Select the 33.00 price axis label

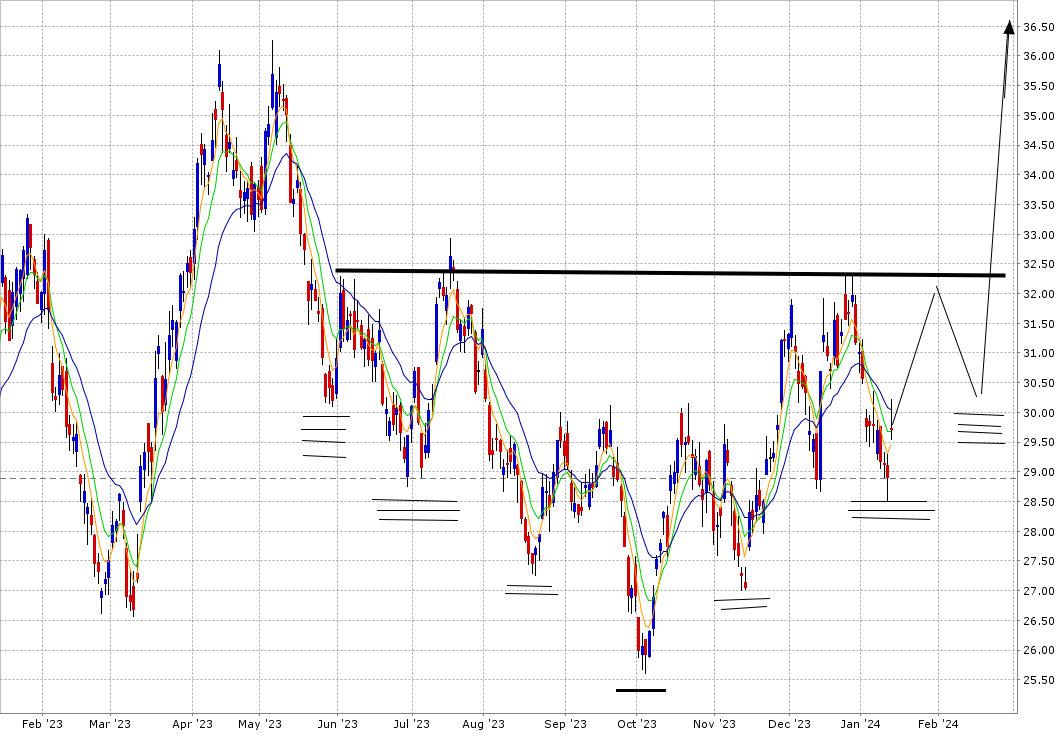1039,235
